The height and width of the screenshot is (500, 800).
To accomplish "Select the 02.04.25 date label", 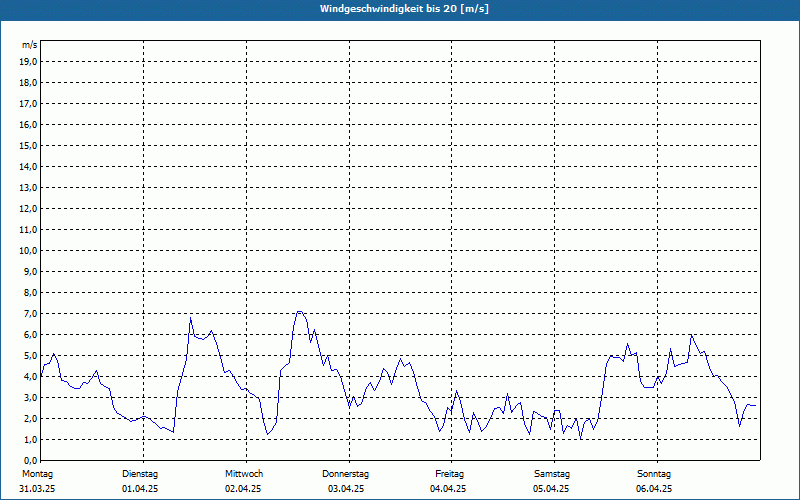I will [243, 489].
